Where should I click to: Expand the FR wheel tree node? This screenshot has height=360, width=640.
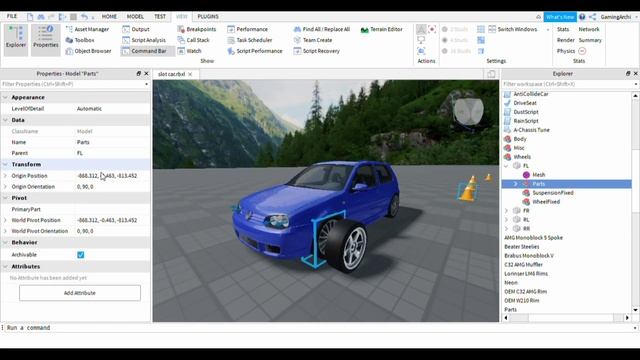[x=507, y=211]
